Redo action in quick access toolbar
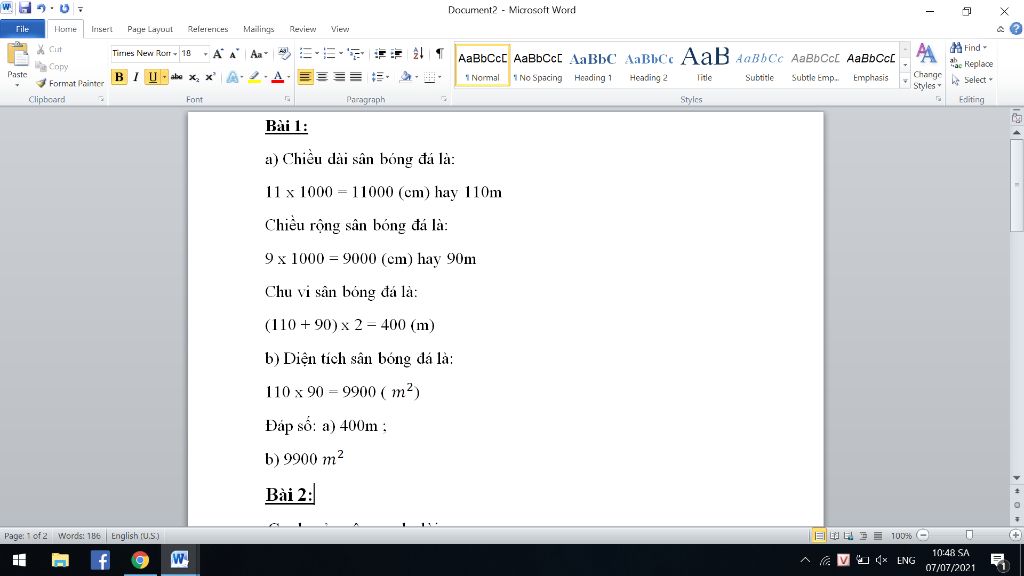1024x576 pixels. pyautogui.click(x=64, y=8)
